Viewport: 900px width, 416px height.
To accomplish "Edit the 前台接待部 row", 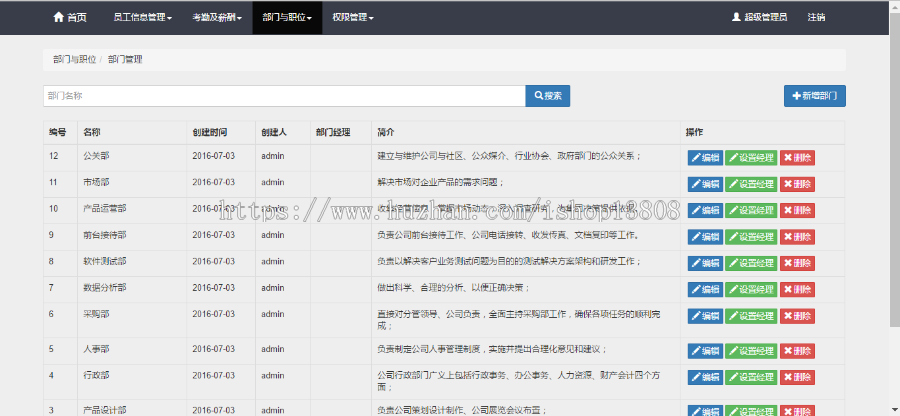I will 705,237.
